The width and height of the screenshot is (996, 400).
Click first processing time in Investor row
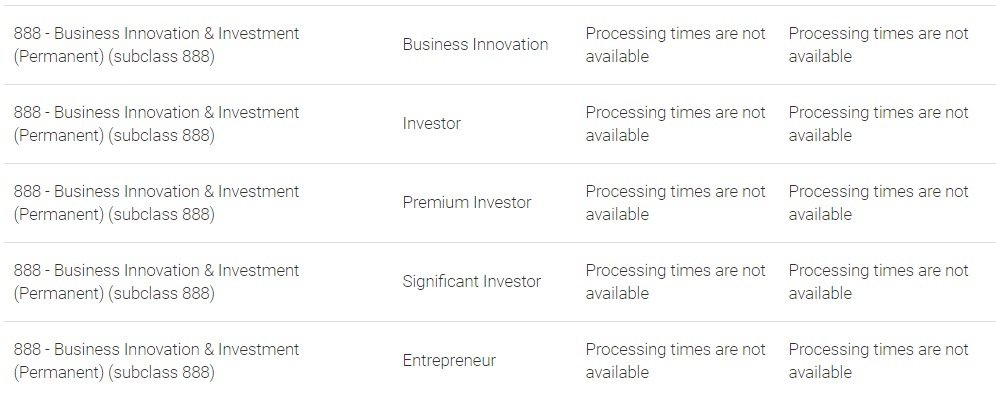pos(675,124)
